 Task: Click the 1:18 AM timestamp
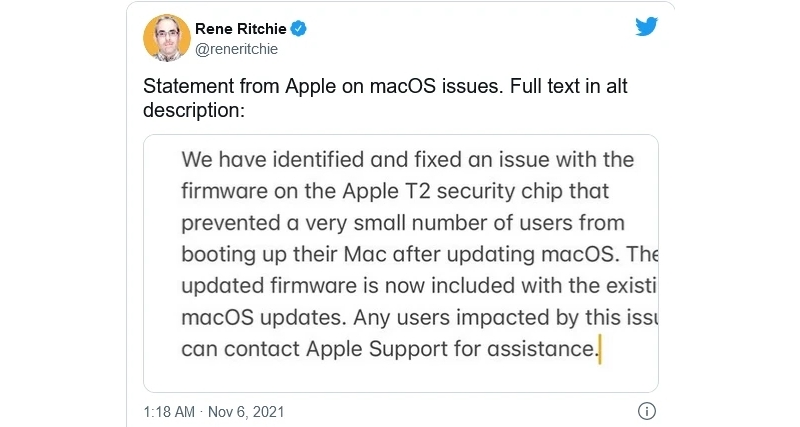(169, 412)
